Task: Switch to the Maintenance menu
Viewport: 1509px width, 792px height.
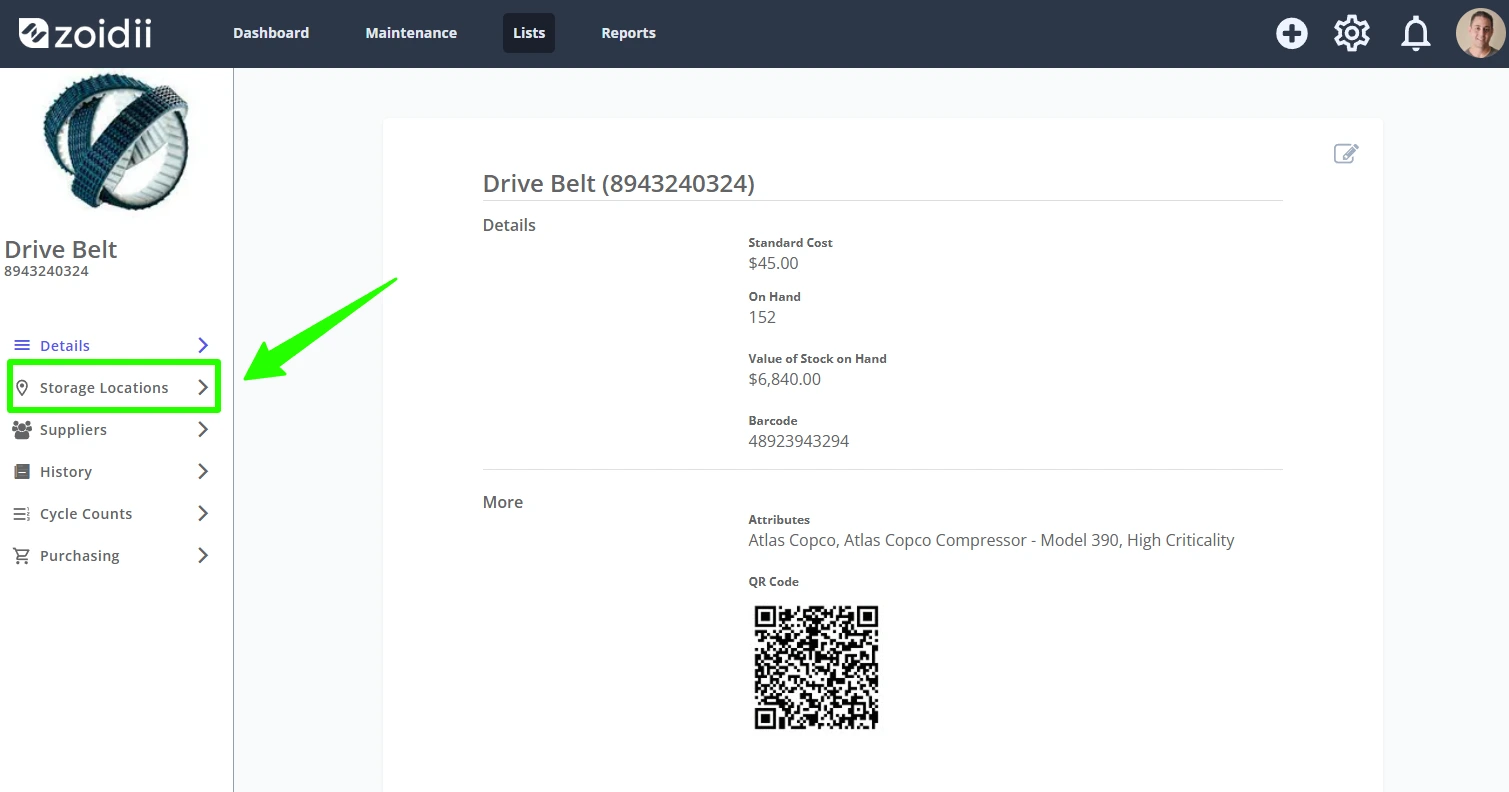Action: [411, 33]
